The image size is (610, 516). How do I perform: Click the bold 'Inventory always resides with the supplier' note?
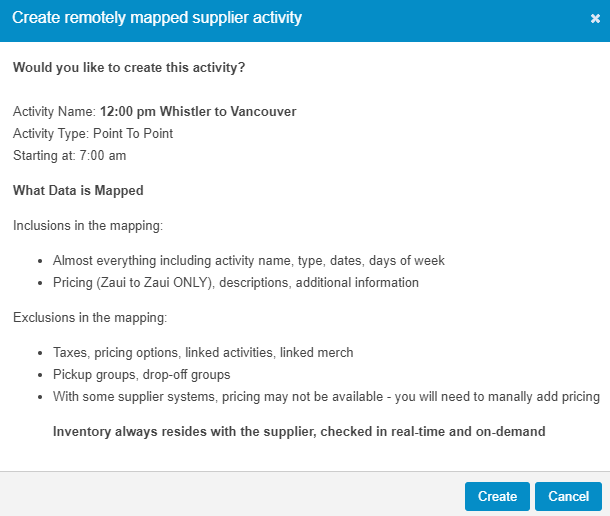pyautogui.click(x=299, y=432)
